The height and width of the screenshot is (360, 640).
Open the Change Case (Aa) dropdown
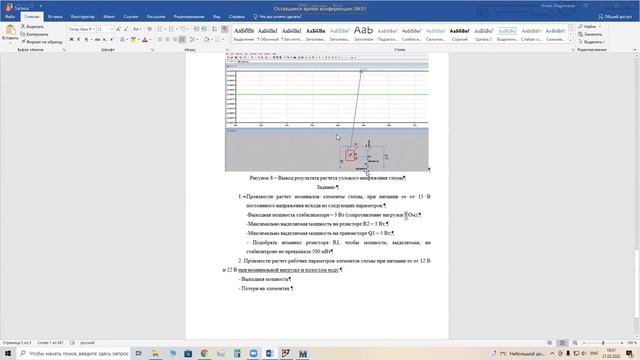pos(136,29)
